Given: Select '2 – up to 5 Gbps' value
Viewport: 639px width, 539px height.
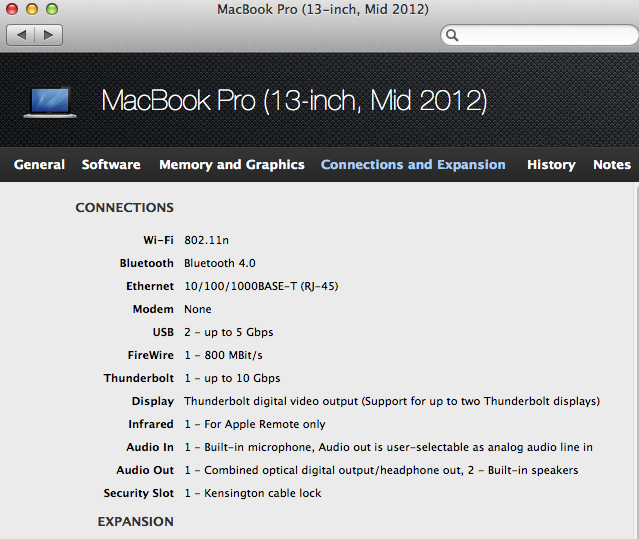Looking at the screenshot, I should [x=229, y=332].
